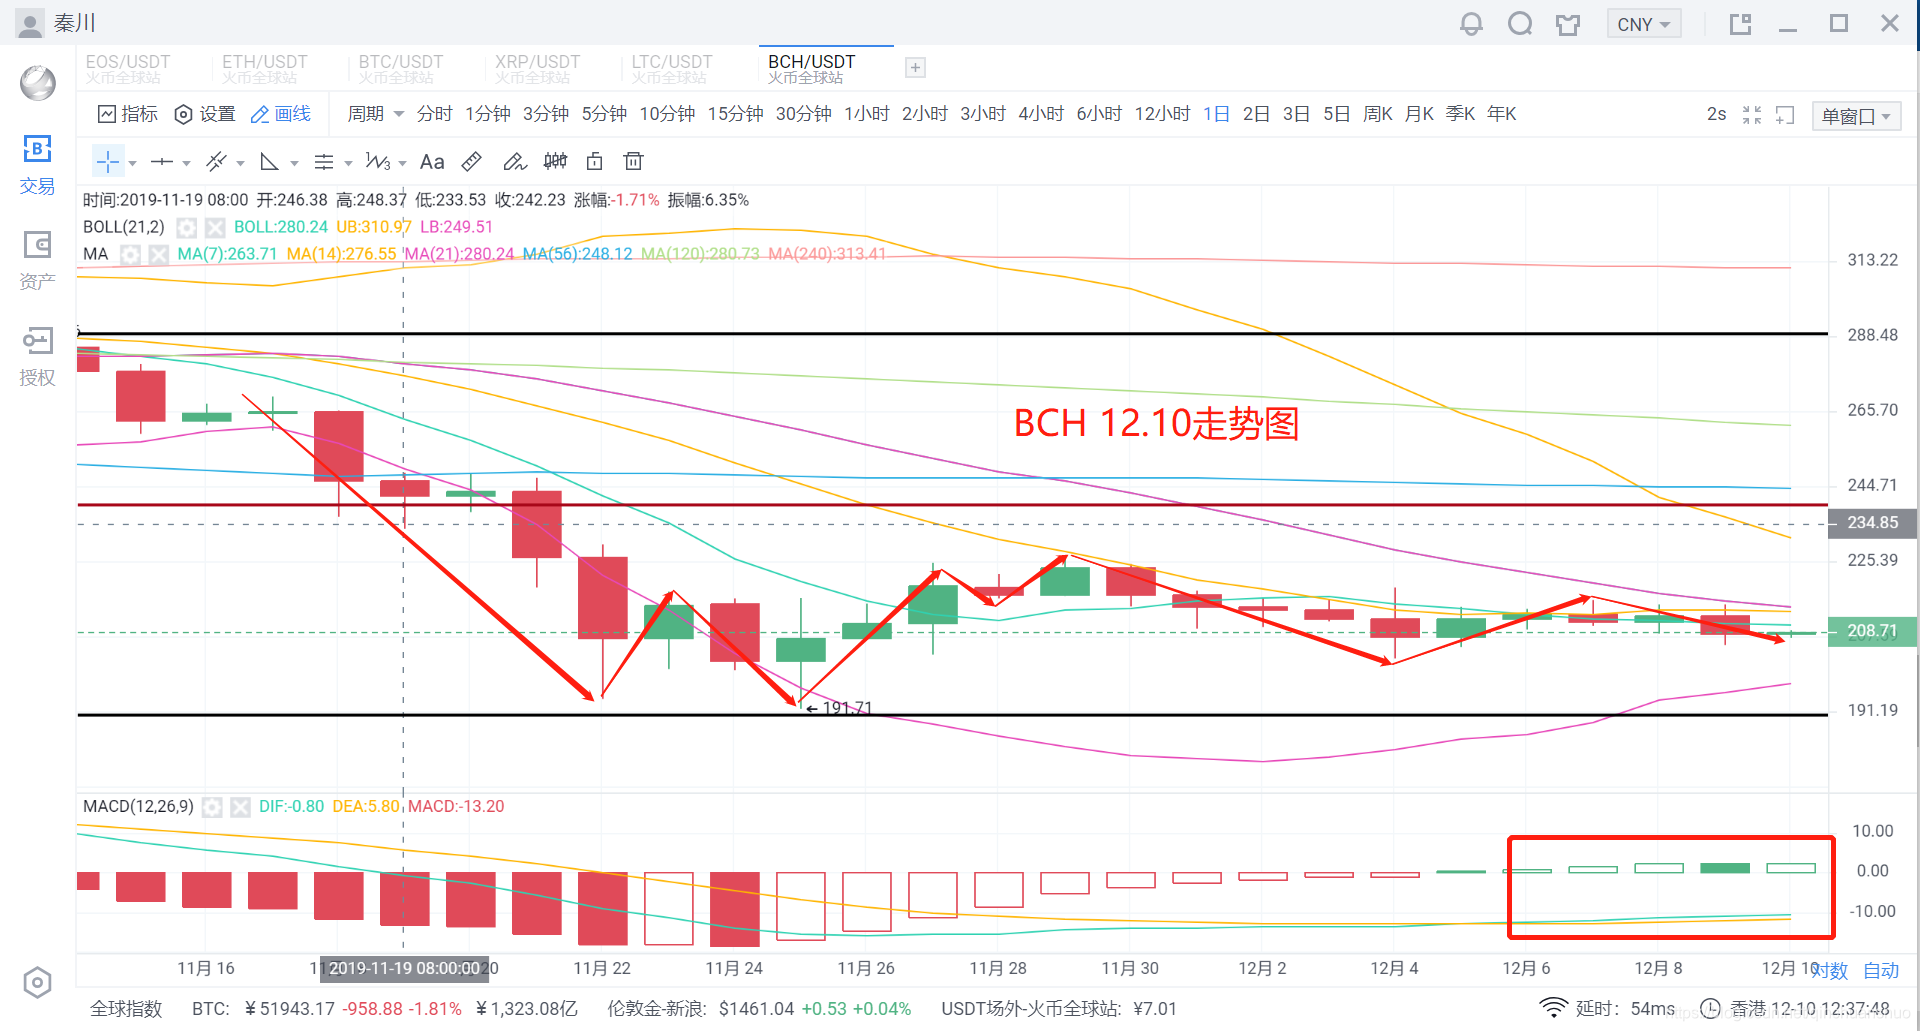This screenshot has height=1031, width=1920.
Task: Select the triangle shape tool
Action: click(x=269, y=162)
